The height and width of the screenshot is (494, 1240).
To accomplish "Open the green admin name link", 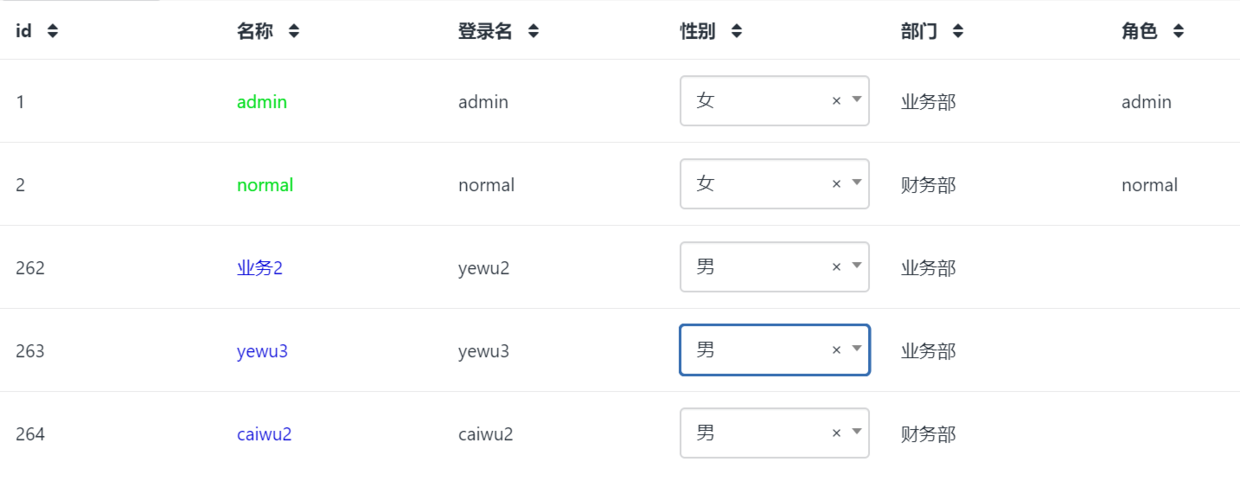I will [x=262, y=102].
